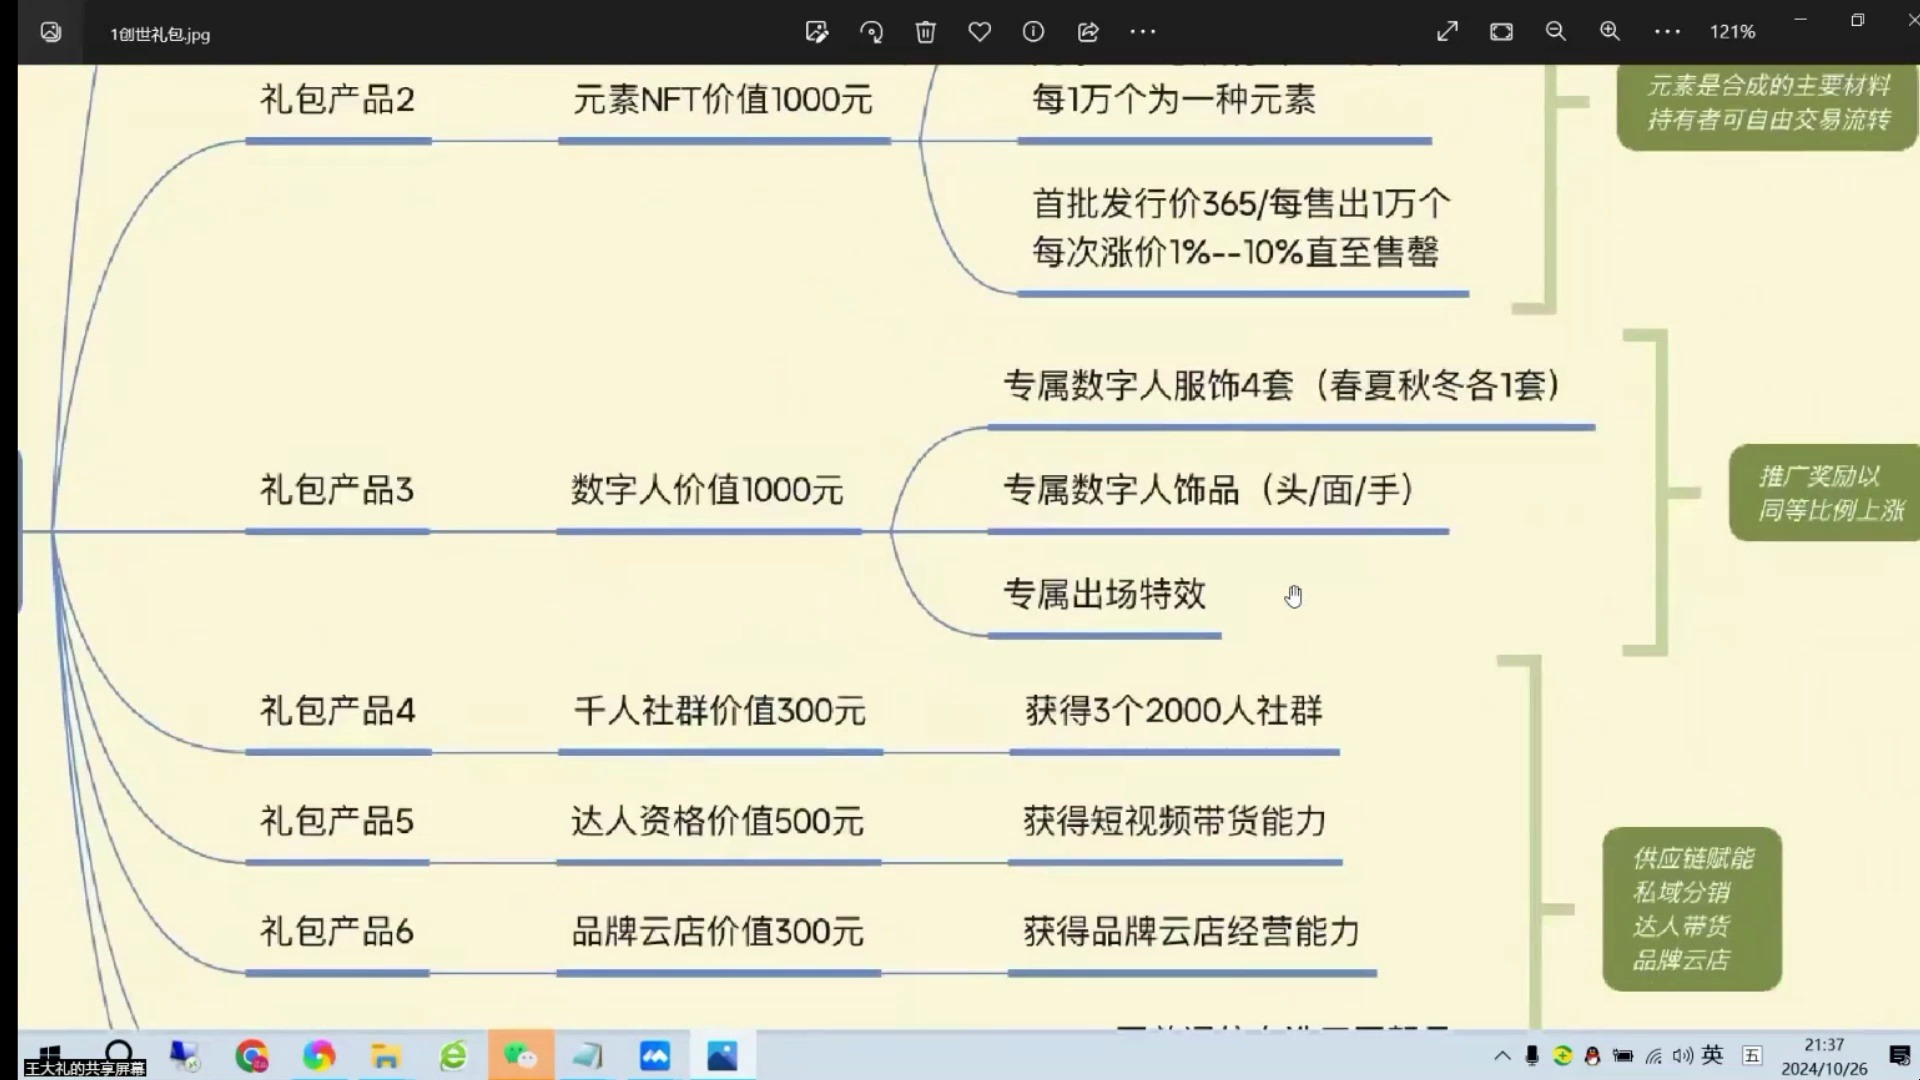Rotate the image
The height and width of the screenshot is (1080, 1920).
click(871, 32)
